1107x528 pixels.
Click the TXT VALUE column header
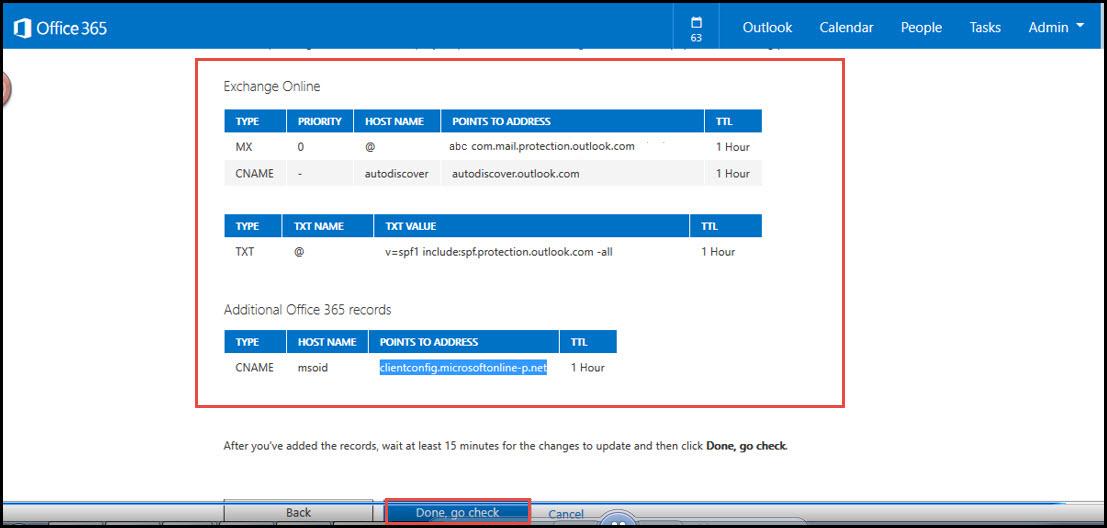click(532, 227)
